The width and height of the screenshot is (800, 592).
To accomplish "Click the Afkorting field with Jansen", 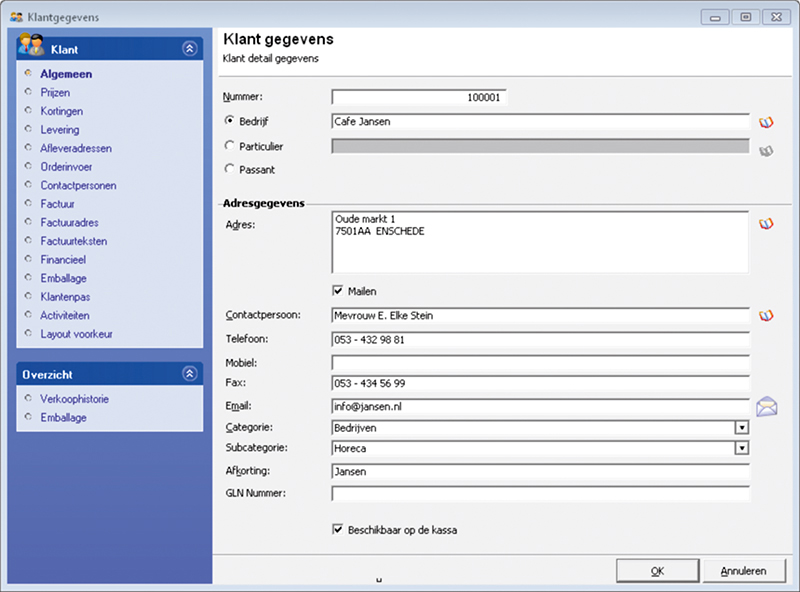I will pyautogui.click(x=540, y=472).
